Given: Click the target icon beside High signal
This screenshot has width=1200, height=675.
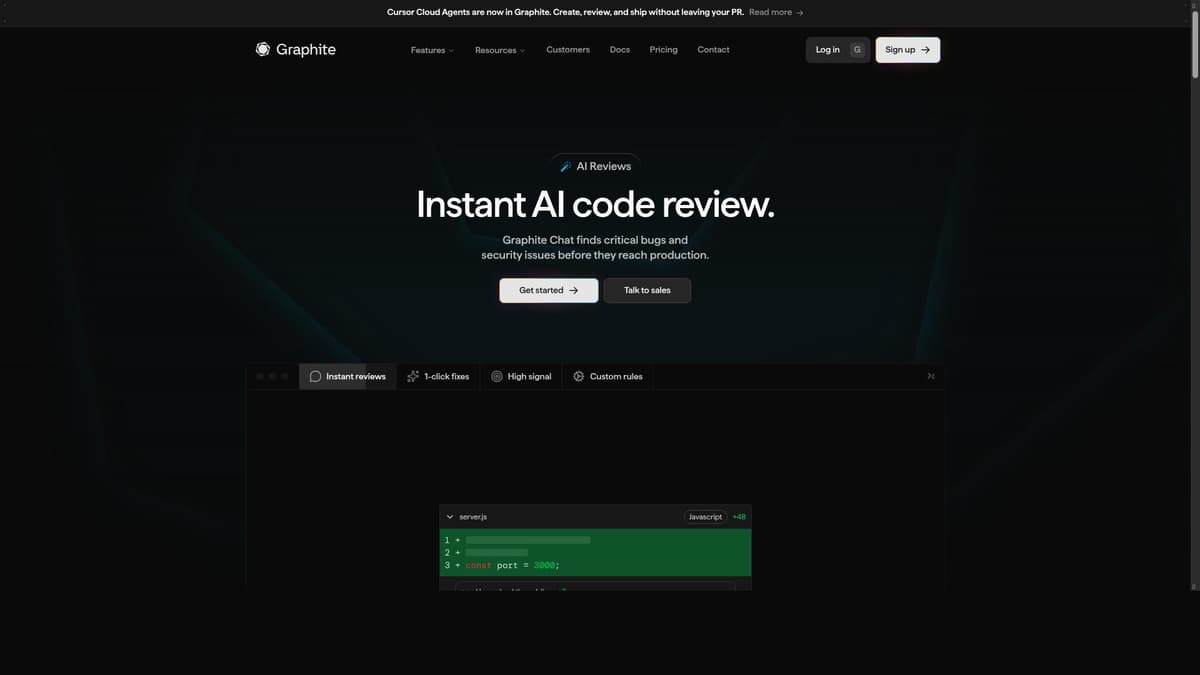Looking at the screenshot, I should [x=496, y=376].
